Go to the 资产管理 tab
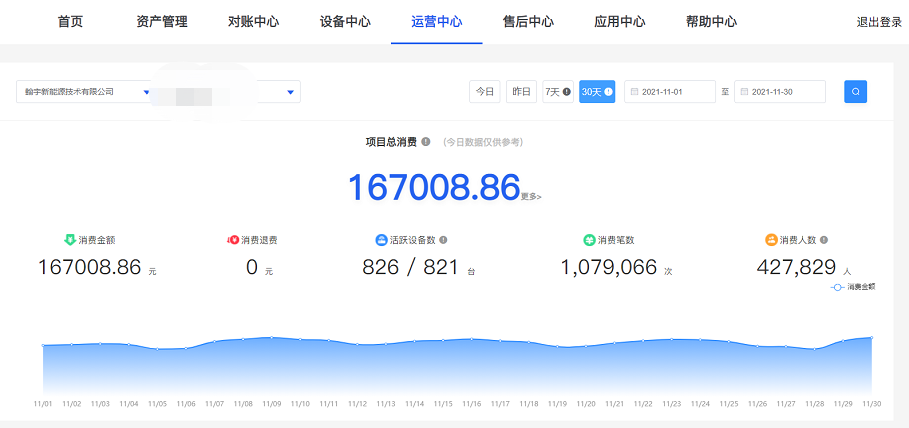This screenshot has width=909, height=428. coord(162,21)
